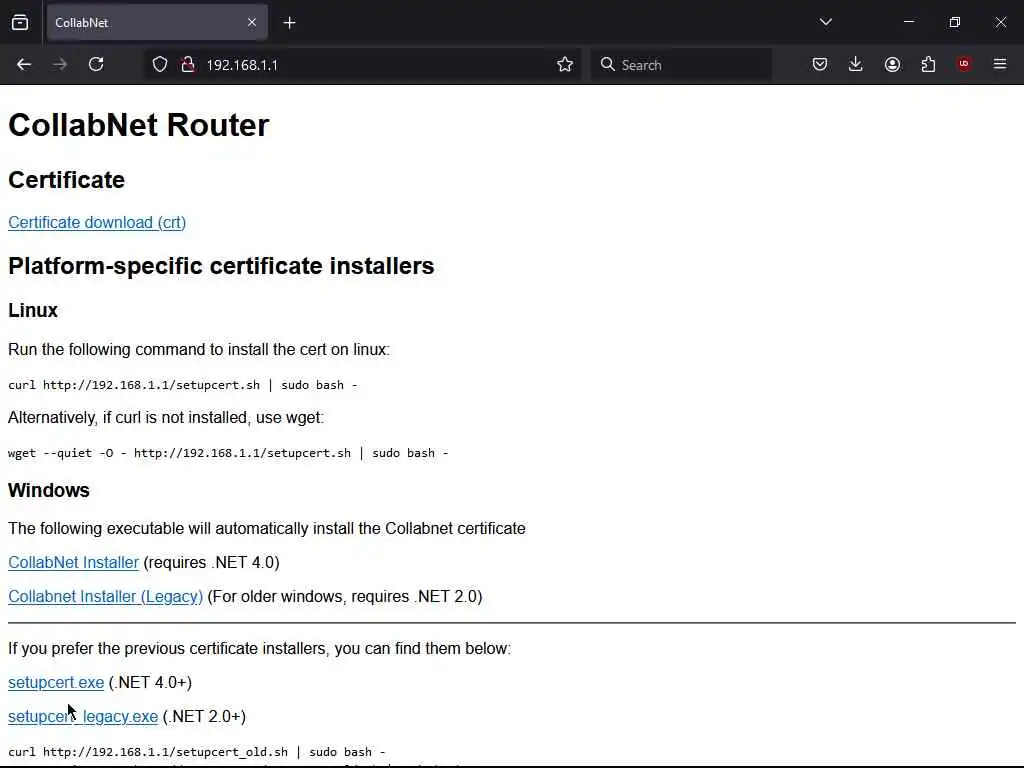Click the Linux section heading
Viewport: 1024px width, 768px height.
(33, 310)
